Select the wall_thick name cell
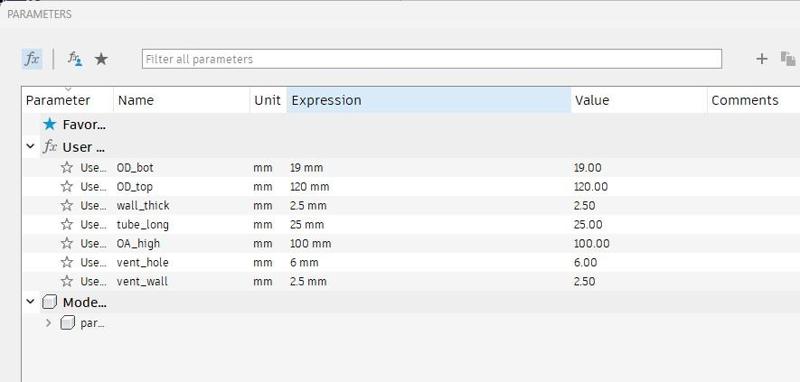800x382 pixels. [x=143, y=206]
